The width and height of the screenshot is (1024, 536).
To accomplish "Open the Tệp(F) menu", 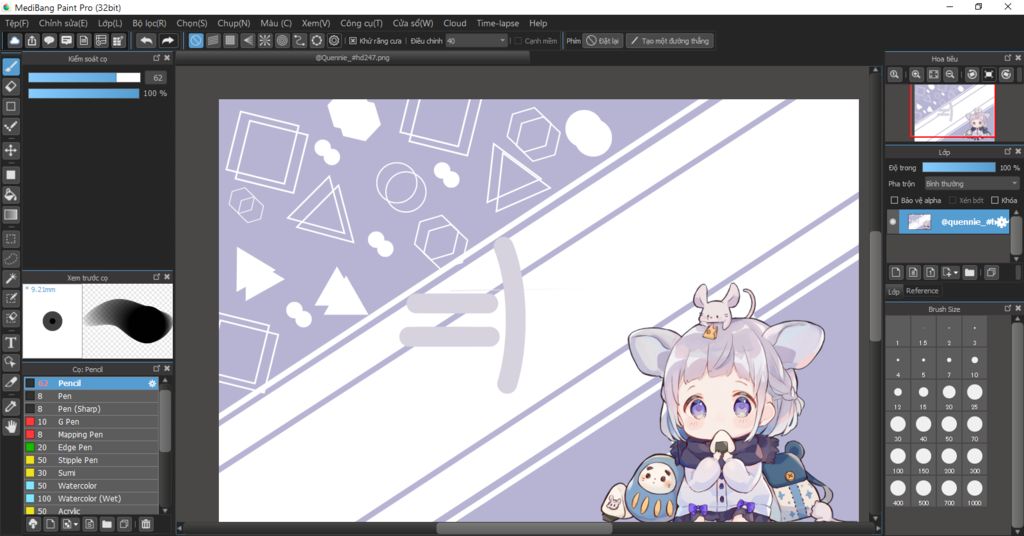I will tap(17, 23).
